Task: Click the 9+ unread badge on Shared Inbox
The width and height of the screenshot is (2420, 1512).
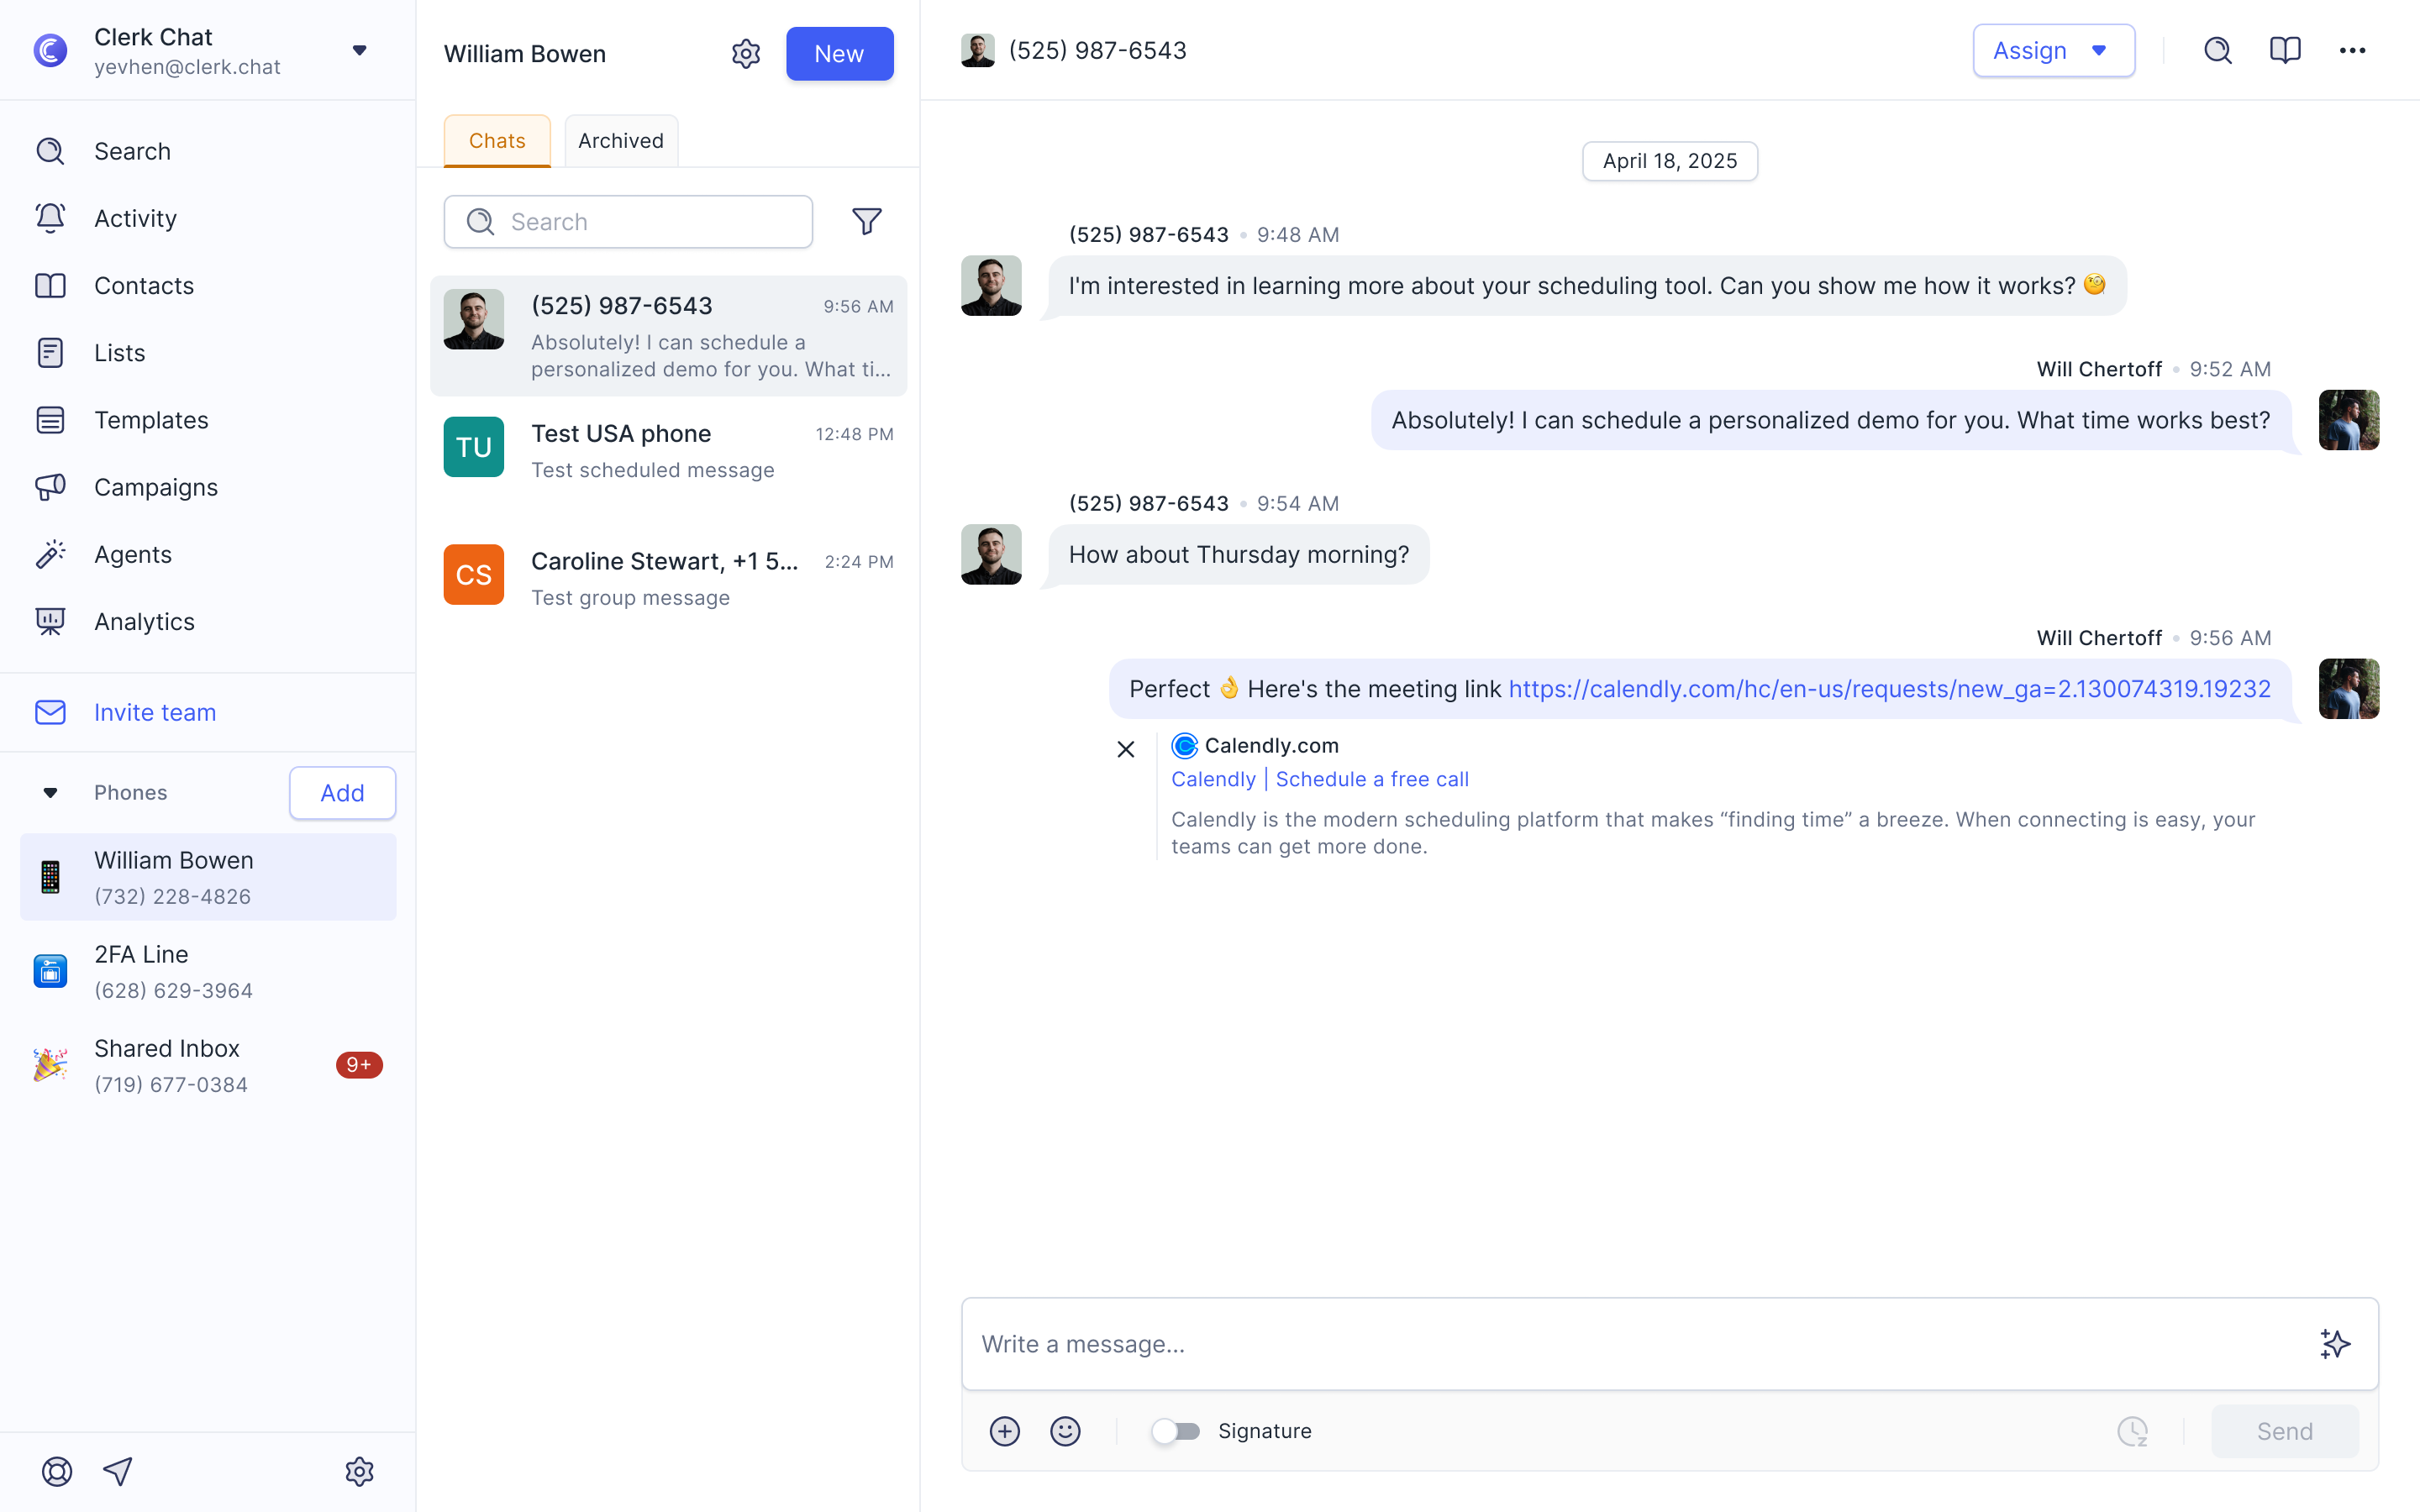Action: point(359,1065)
